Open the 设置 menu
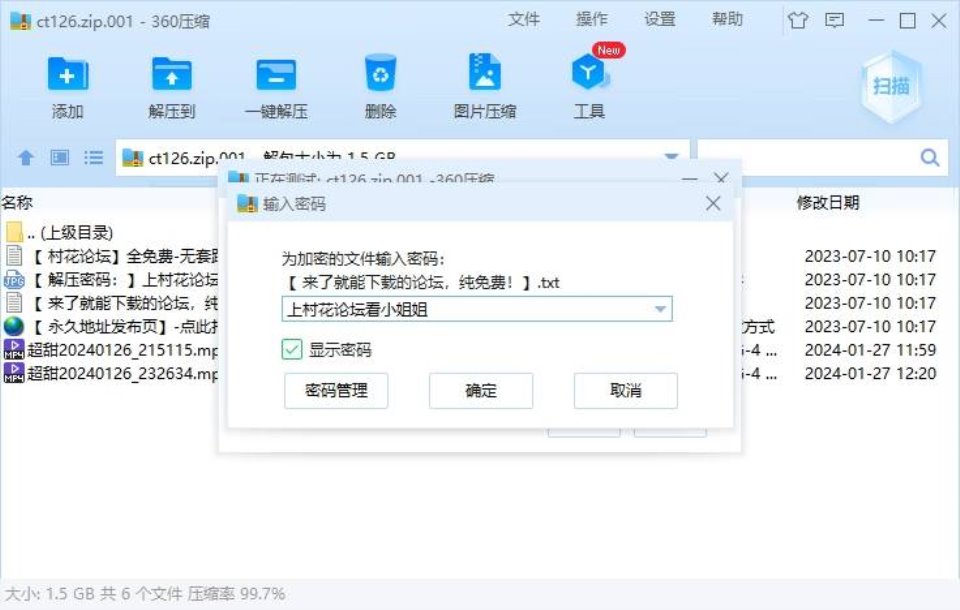The image size is (960, 610). click(x=659, y=20)
